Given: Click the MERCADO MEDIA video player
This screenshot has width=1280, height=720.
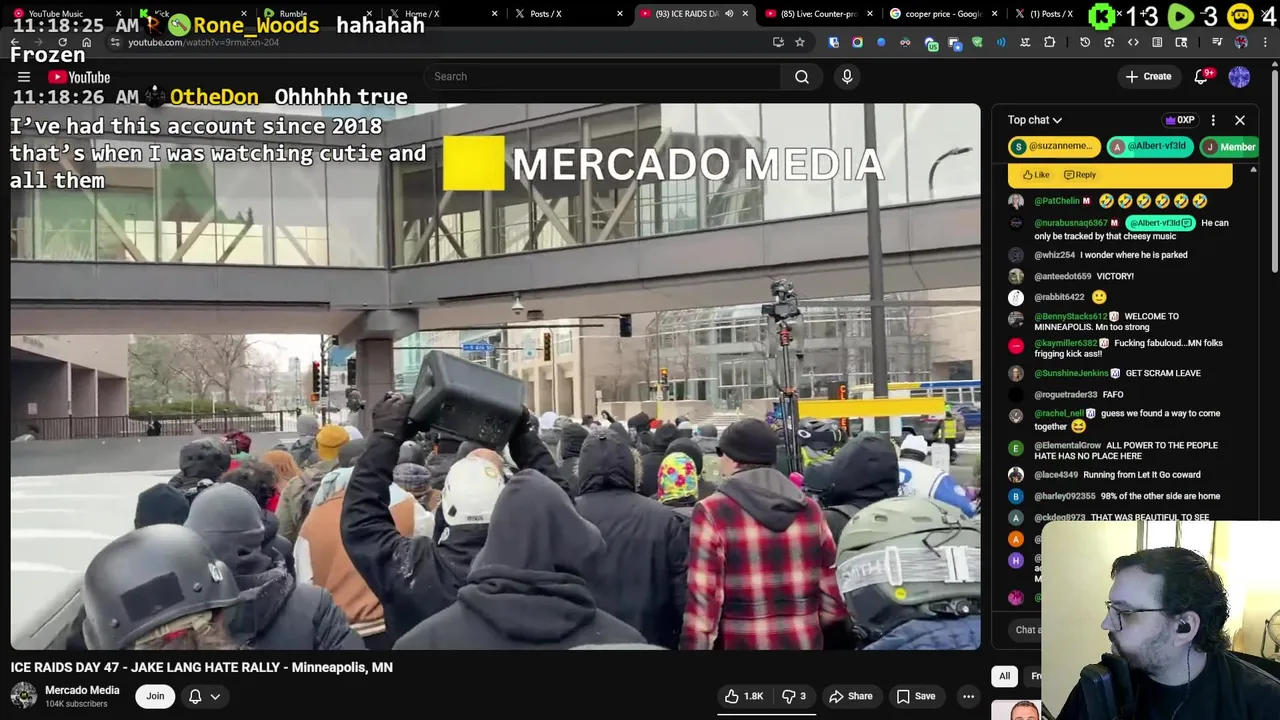Looking at the screenshot, I should click(496, 377).
